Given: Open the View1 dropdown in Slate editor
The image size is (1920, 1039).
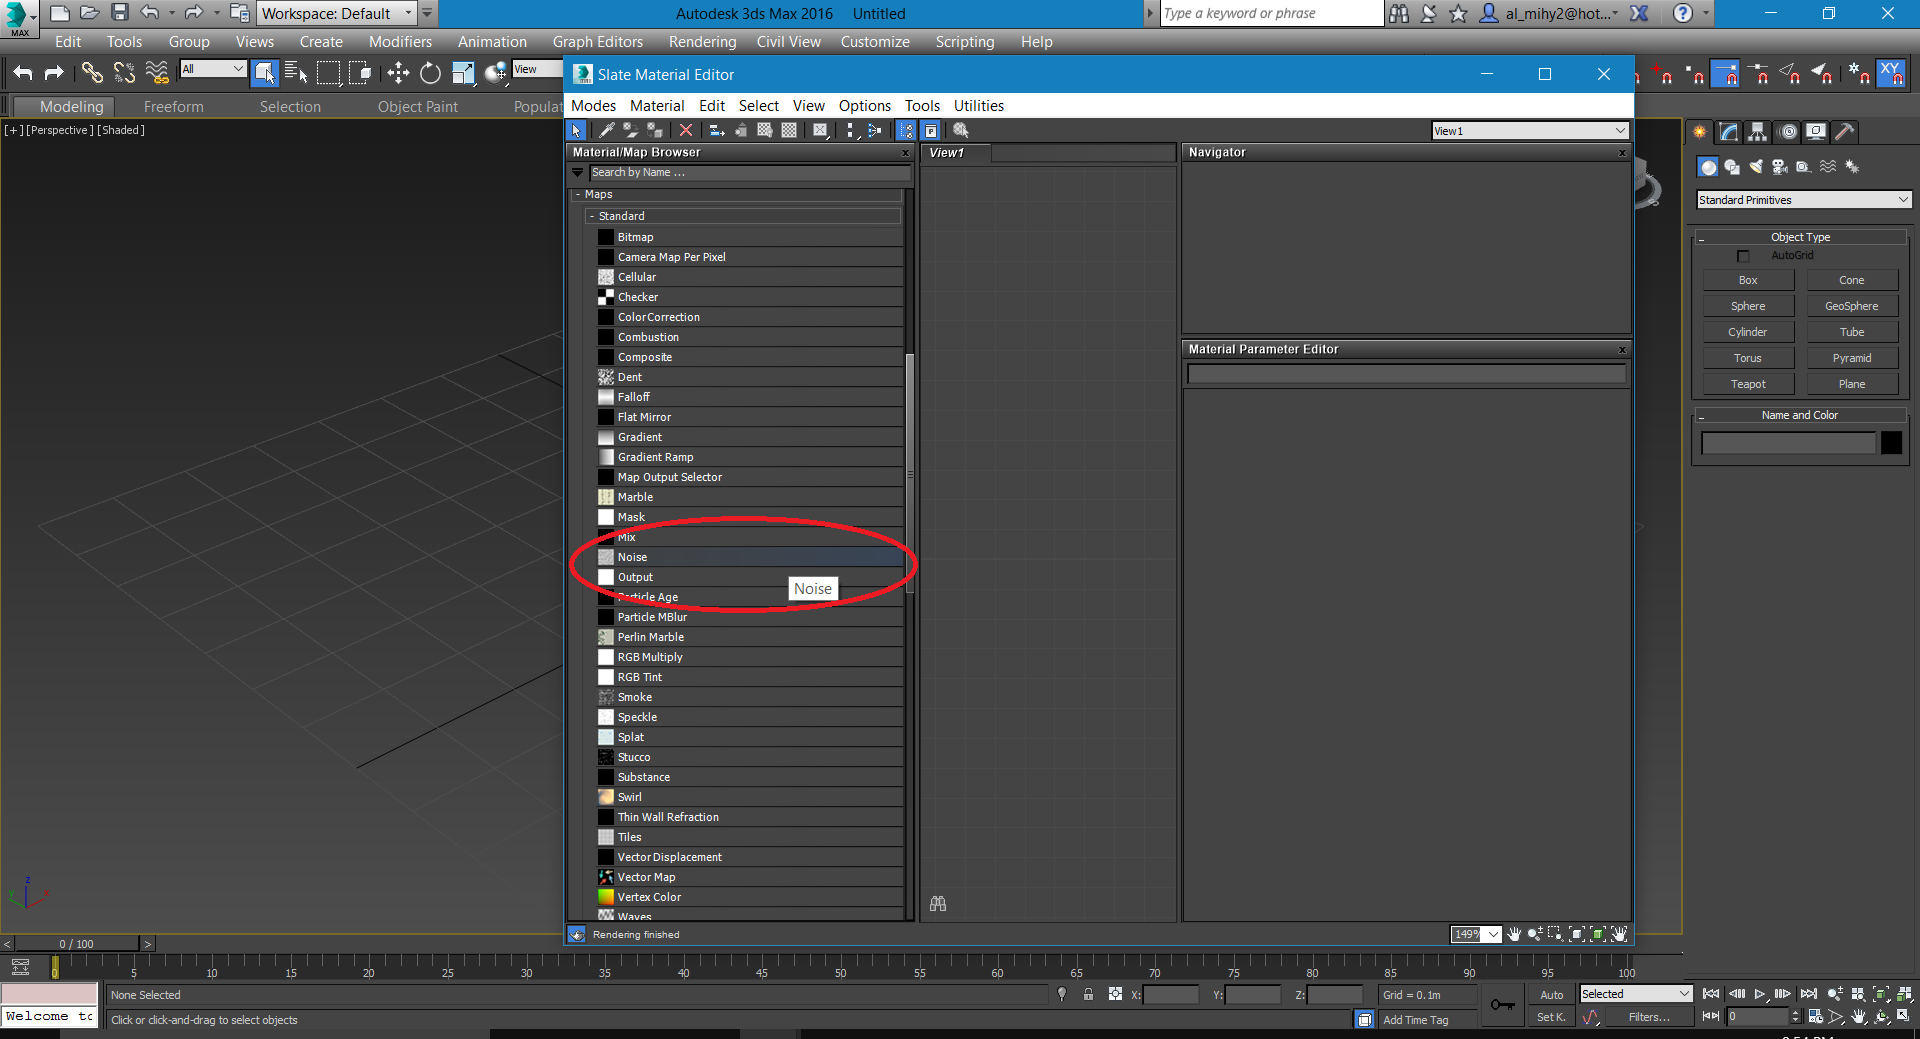Looking at the screenshot, I should pyautogui.click(x=1530, y=131).
